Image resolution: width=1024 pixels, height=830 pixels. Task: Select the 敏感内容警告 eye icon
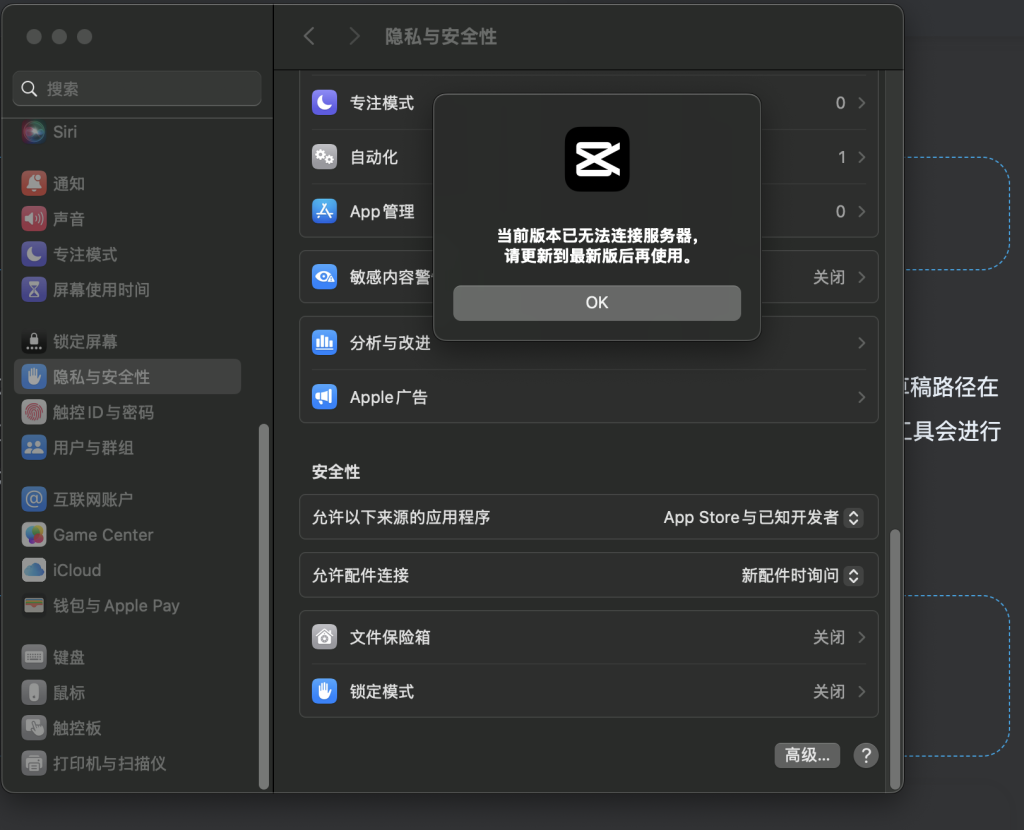tap(323, 277)
